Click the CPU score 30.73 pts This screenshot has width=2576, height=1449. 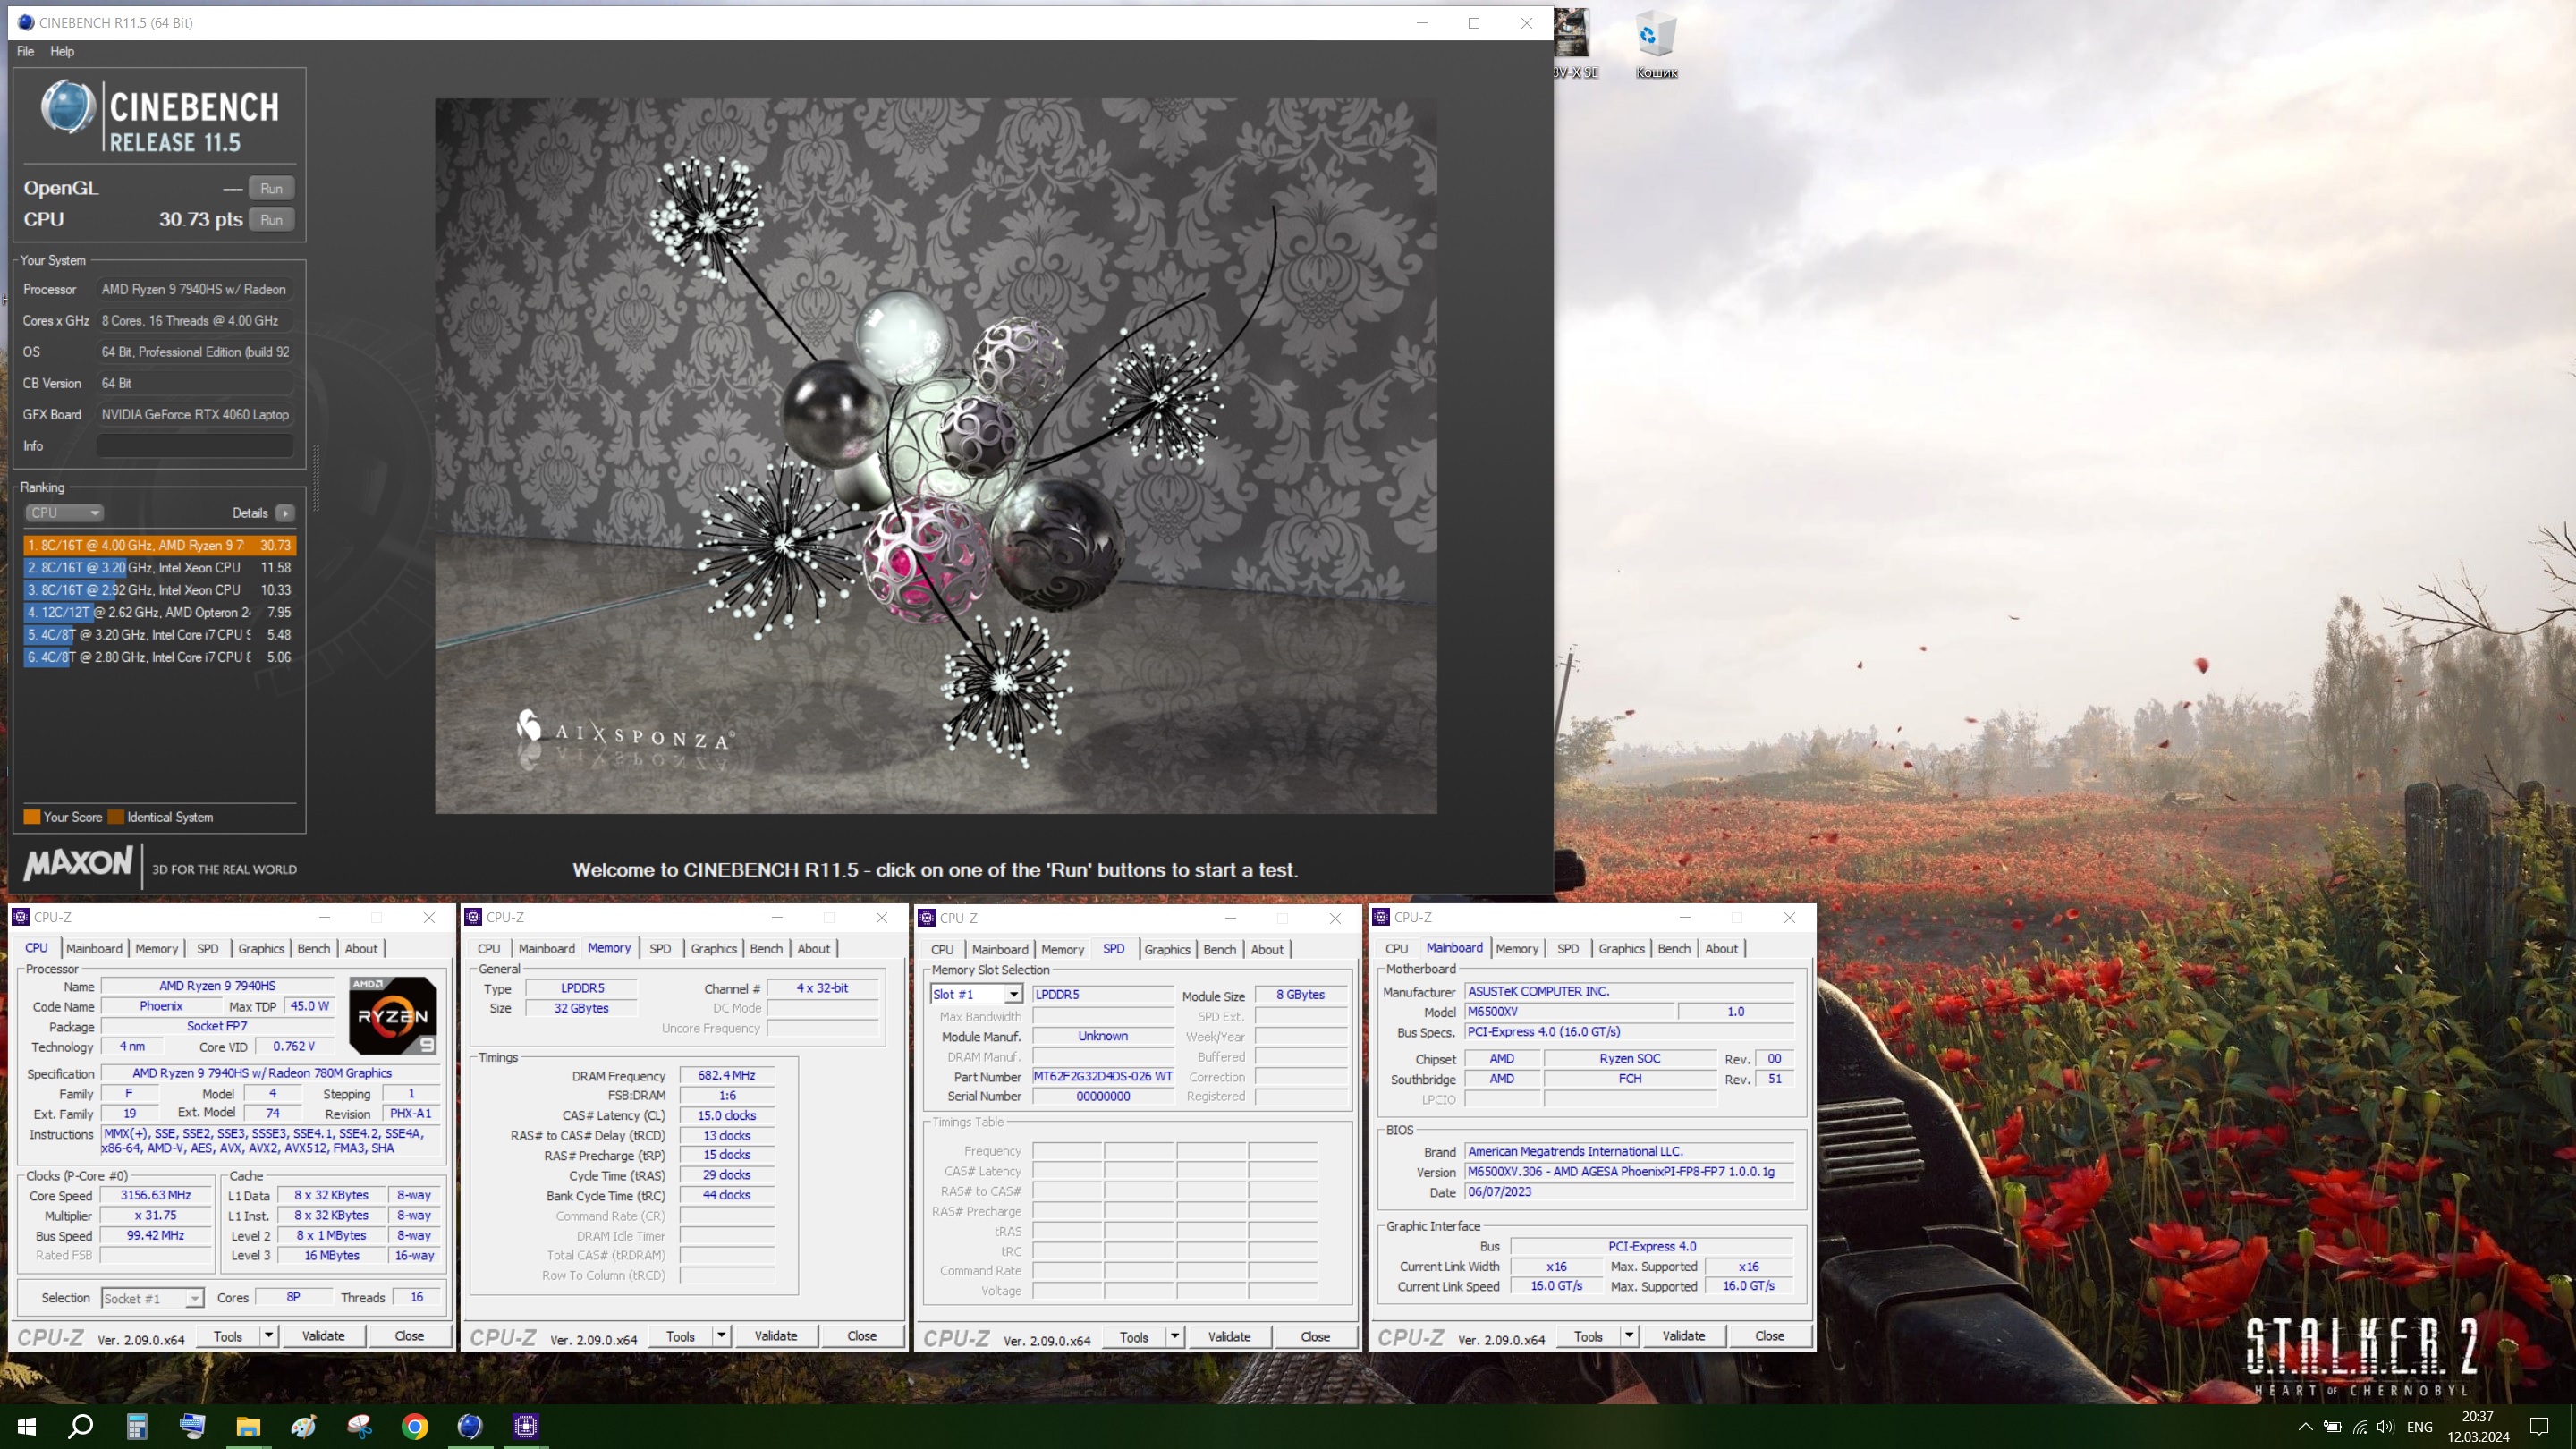pyautogui.click(x=201, y=220)
